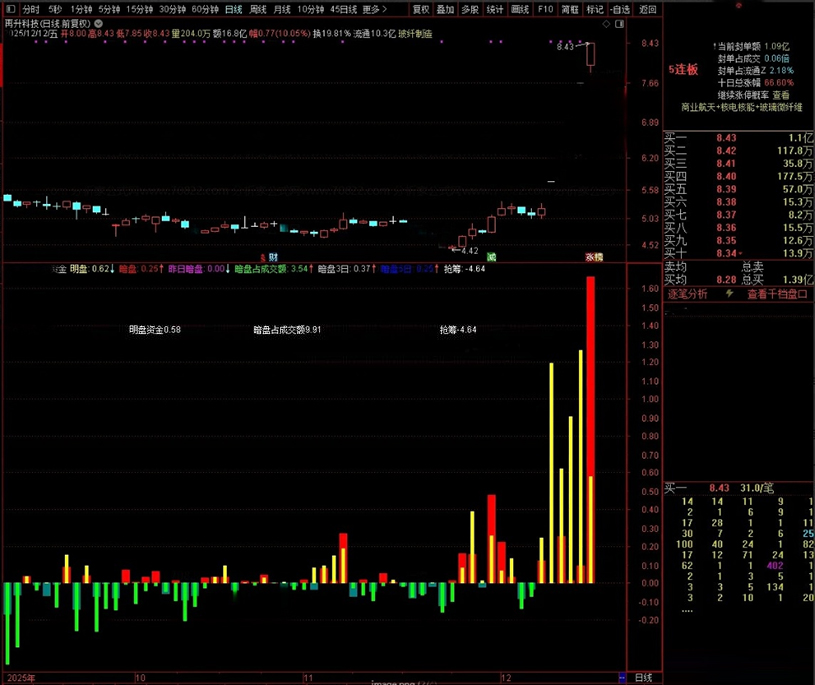Open 查看千档盘口 order book
The image size is (815, 685).
[x=778, y=294]
